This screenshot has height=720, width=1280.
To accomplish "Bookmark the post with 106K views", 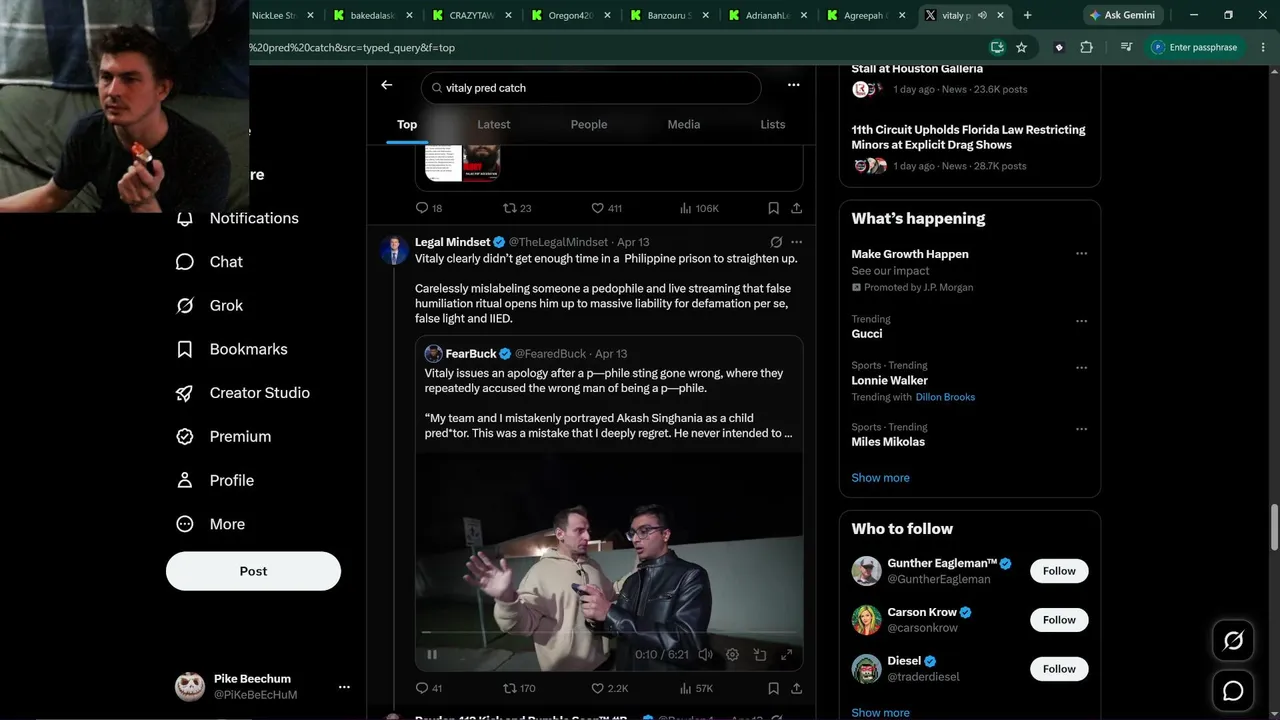I will point(773,208).
